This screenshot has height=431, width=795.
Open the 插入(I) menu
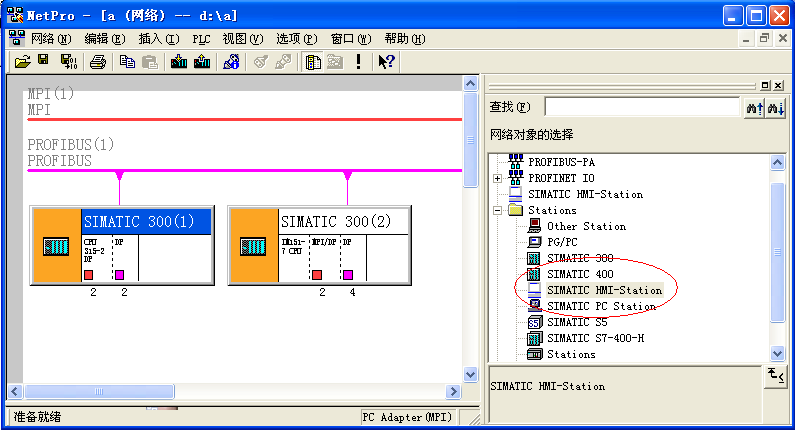click(x=159, y=39)
